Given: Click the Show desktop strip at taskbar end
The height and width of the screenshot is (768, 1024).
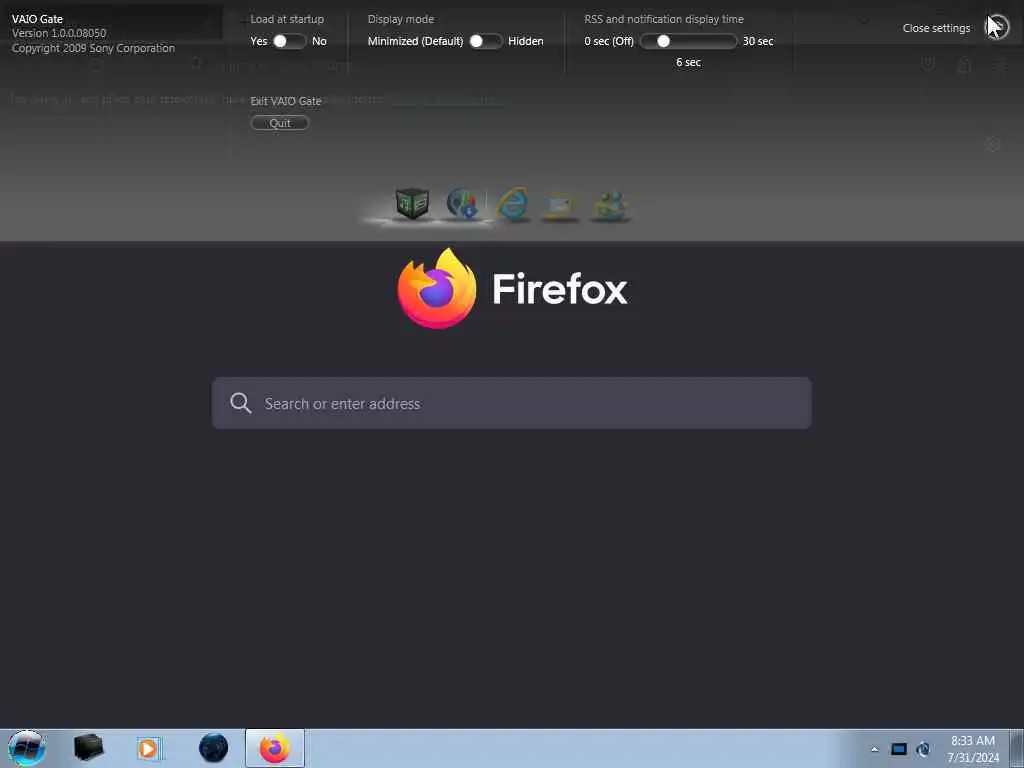Looking at the screenshot, I should point(1017,748).
